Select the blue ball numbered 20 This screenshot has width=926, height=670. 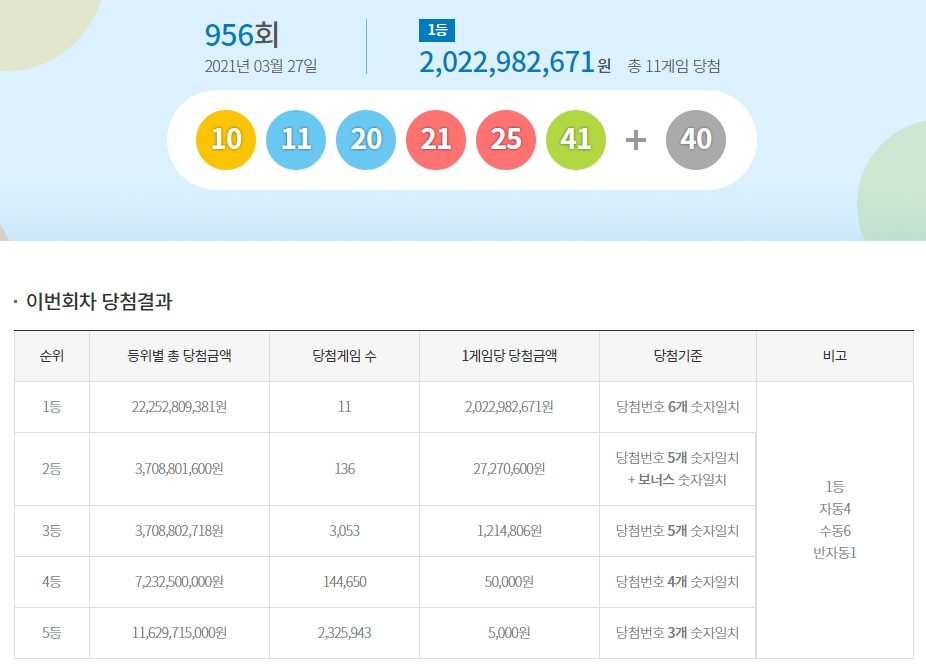coord(366,138)
